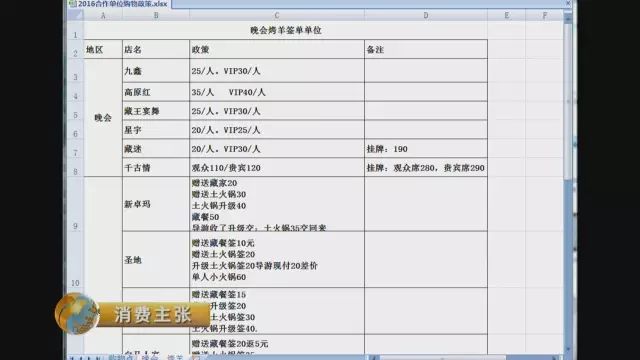Click the remark cell 挂牌: 观众席280, 贵宾席290
The width and height of the screenshot is (640, 360).
[x=426, y=167]
